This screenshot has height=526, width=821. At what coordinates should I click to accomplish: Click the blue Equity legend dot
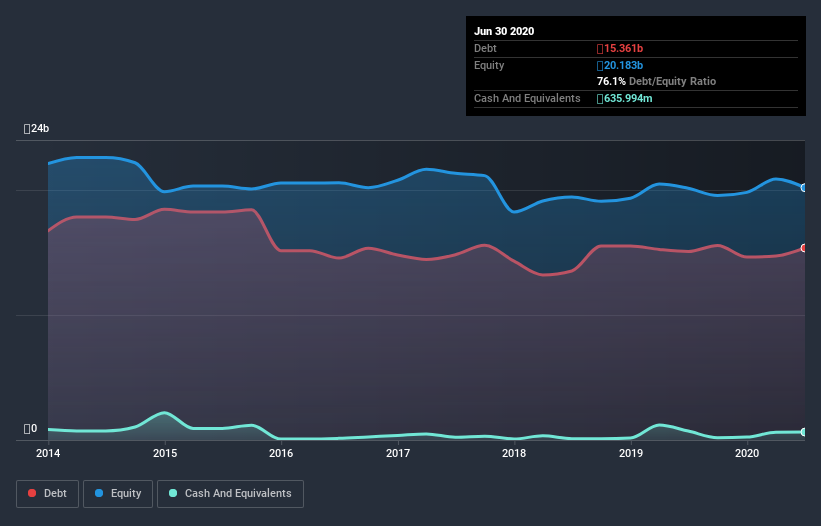tap(99, 493)
